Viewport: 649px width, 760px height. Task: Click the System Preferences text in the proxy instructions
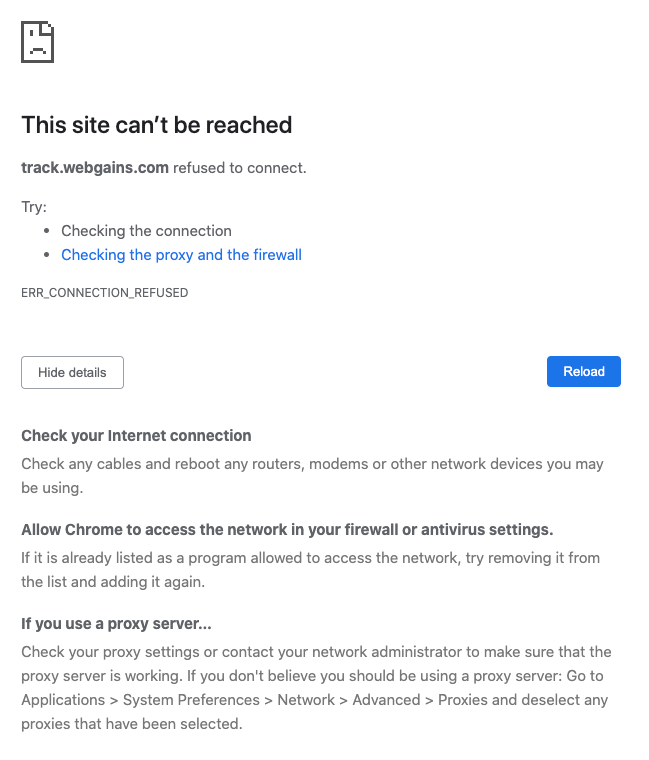coord(191,699)
